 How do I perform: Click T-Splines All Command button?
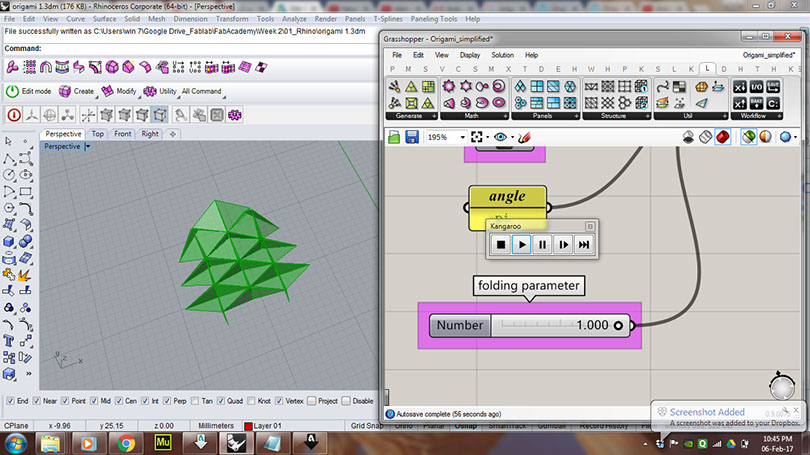pyautogui.click(x=202, y=91)
